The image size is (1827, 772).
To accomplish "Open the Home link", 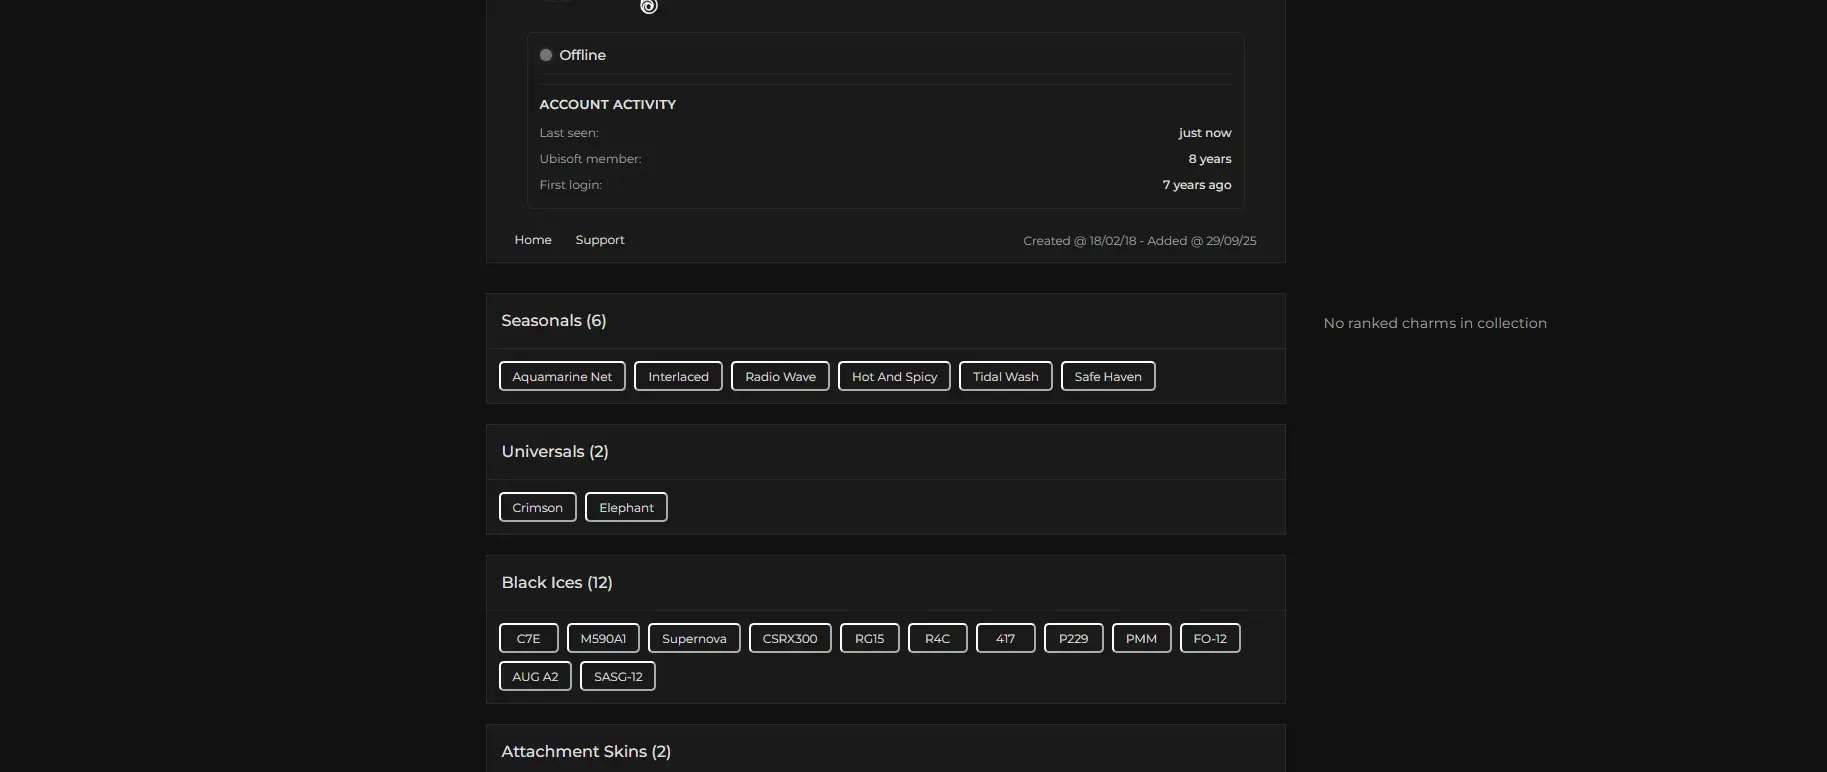I will (x=533, y=240).
